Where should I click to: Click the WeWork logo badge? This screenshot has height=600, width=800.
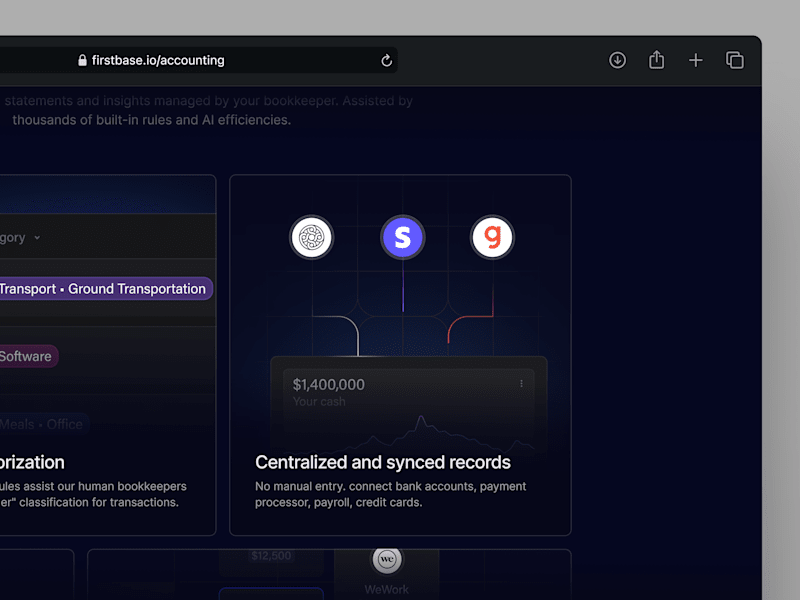pyautogui.click(x=387, y=559)
